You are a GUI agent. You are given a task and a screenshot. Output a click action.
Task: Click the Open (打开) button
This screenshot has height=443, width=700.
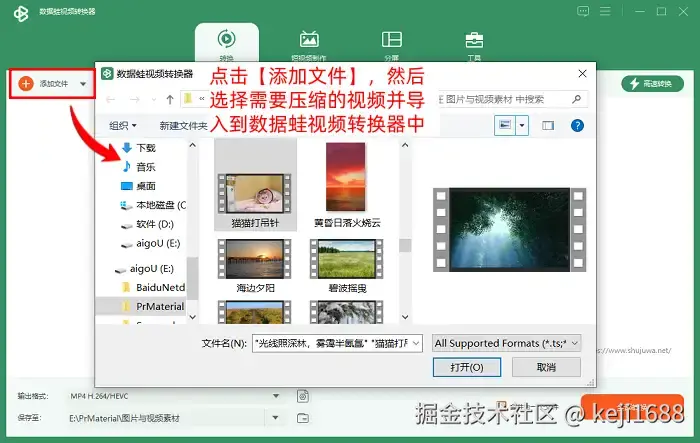(467, 367)
